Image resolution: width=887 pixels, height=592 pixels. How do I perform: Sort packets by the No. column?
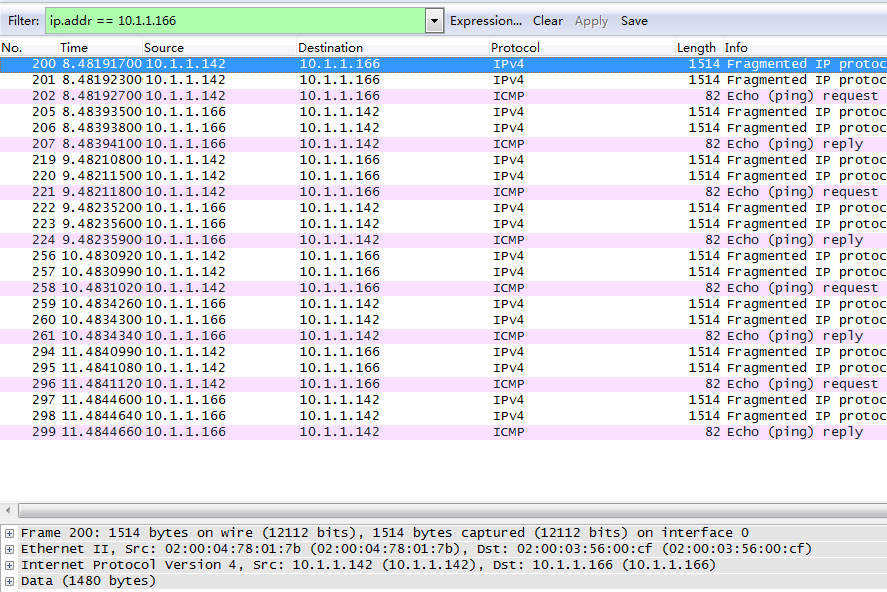29,47
